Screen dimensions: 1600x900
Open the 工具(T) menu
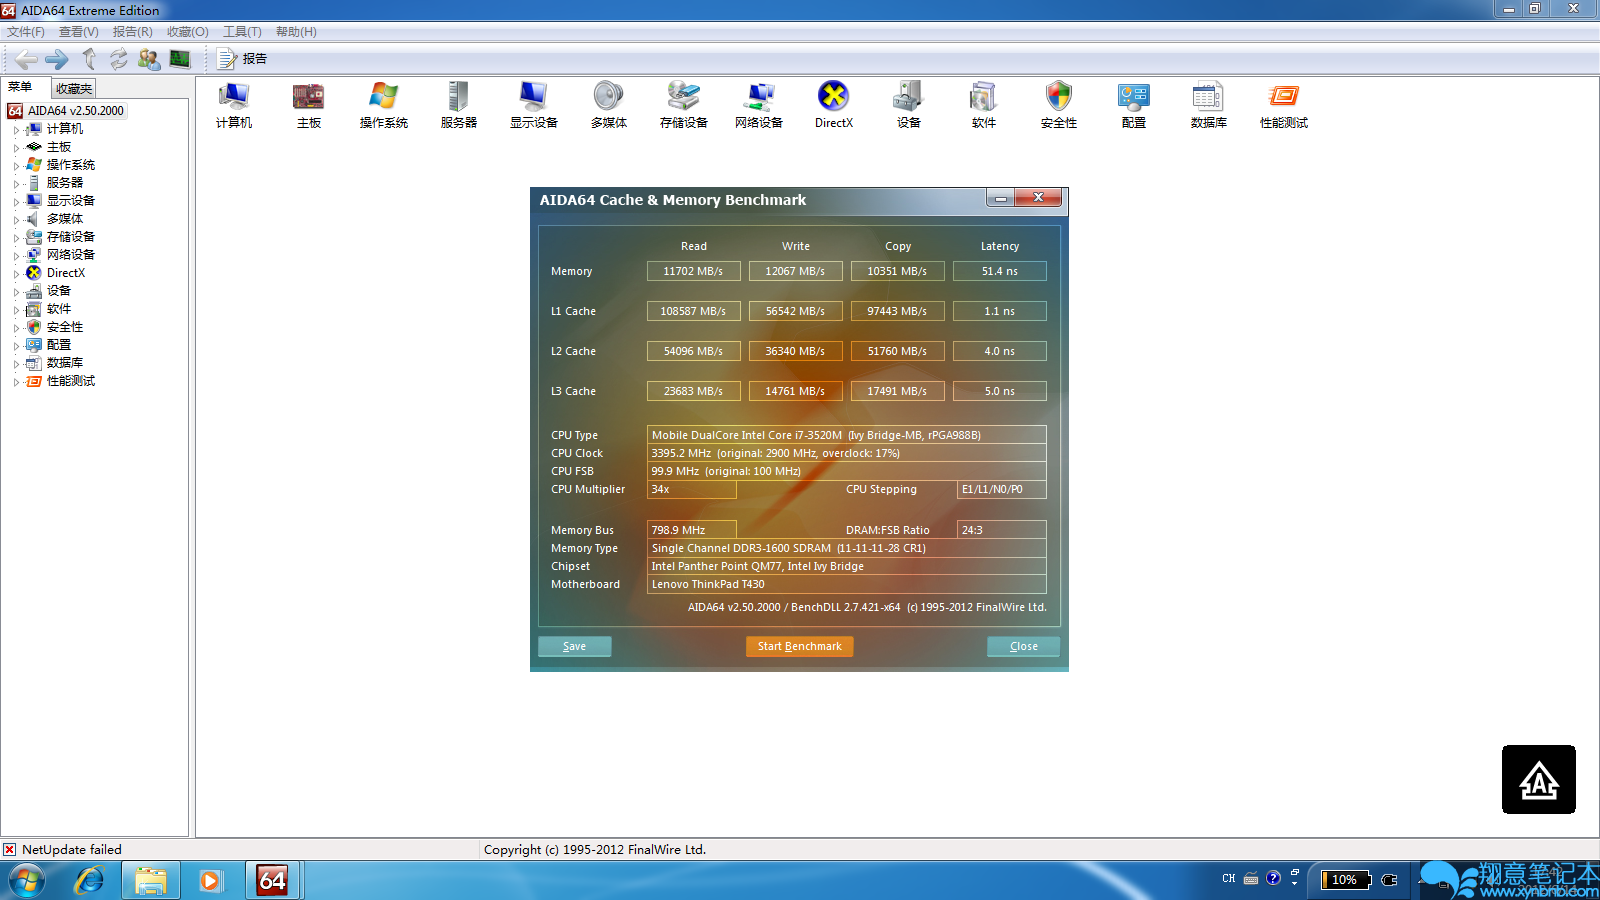click(x=242, y=32)
